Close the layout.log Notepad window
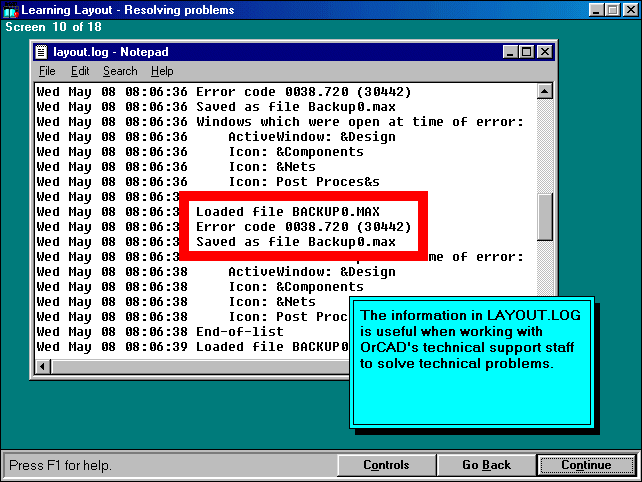Screen dimensions: 642x482 click(x=545, y=51)
